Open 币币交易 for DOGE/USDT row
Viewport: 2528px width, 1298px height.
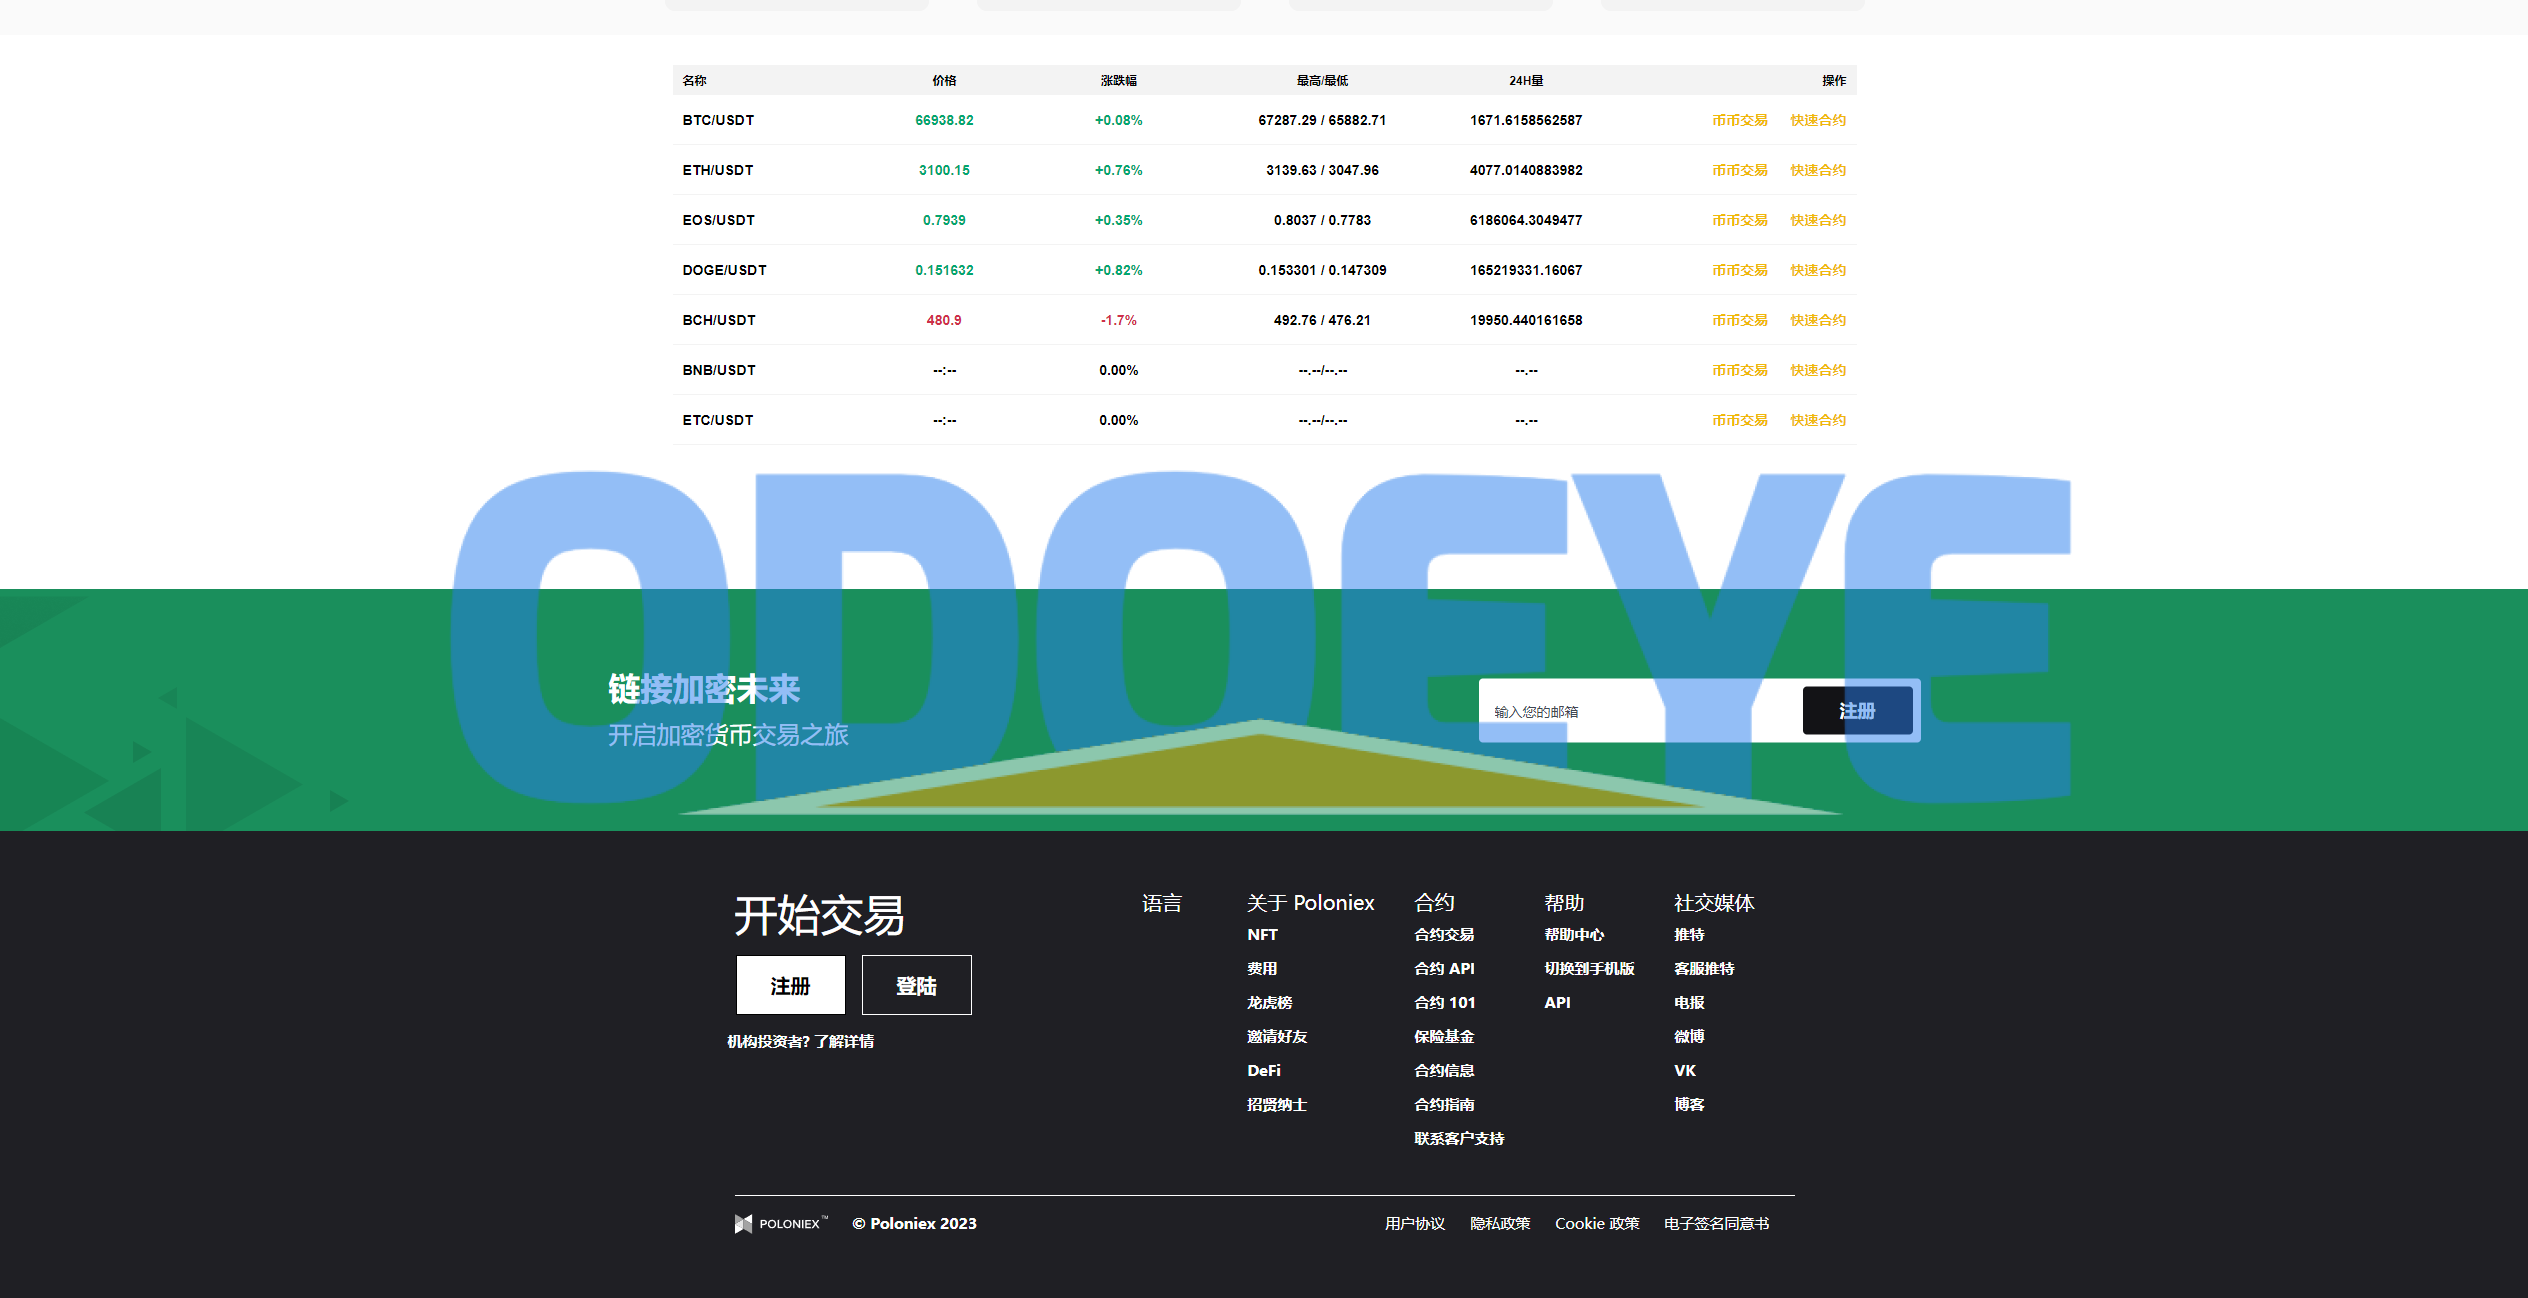tap(1739, 270)
